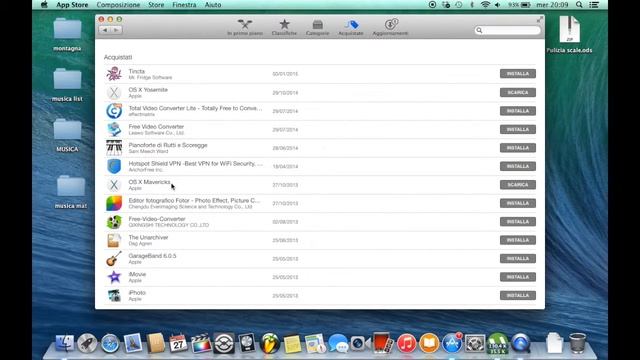The height and width of the screenshot is (360, 640).
Task: Open Notification Center list icon
Action: (594, 5)
